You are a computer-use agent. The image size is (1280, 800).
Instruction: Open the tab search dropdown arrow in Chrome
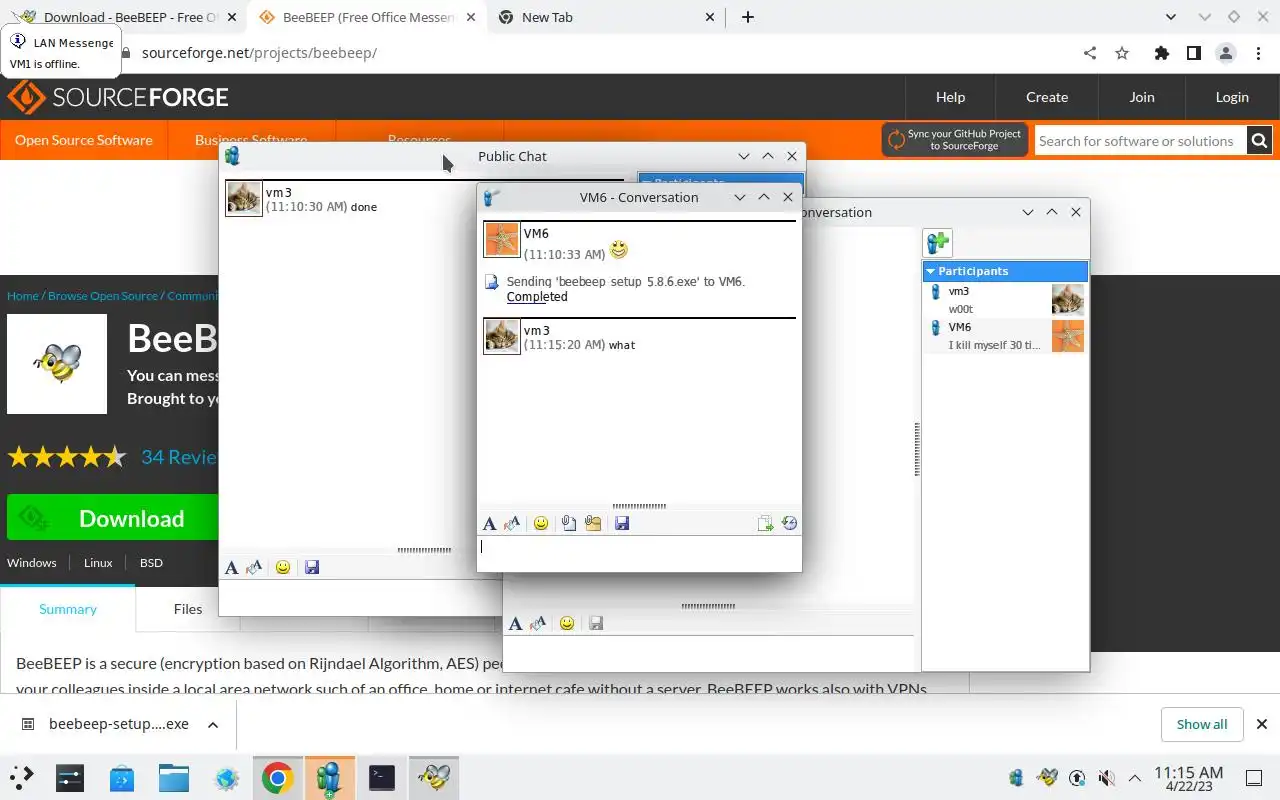point(1171,17)
